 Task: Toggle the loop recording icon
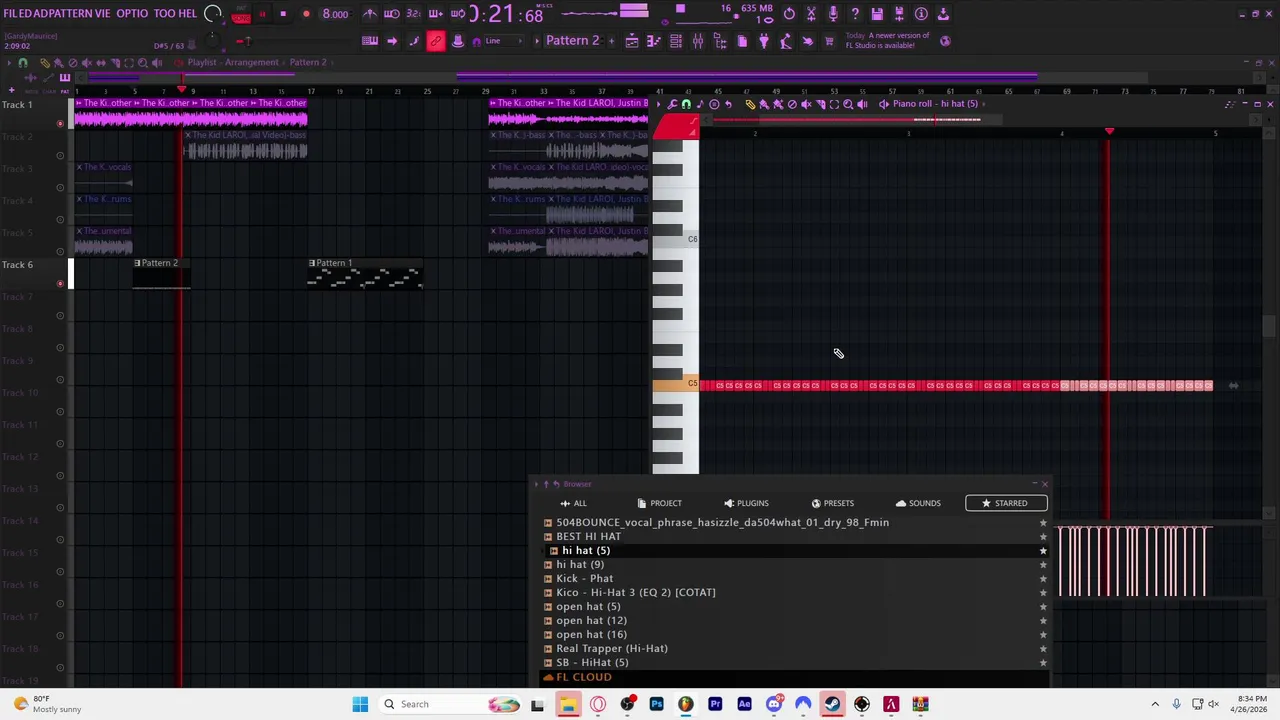pyautogui.click(x=457, y=14)
